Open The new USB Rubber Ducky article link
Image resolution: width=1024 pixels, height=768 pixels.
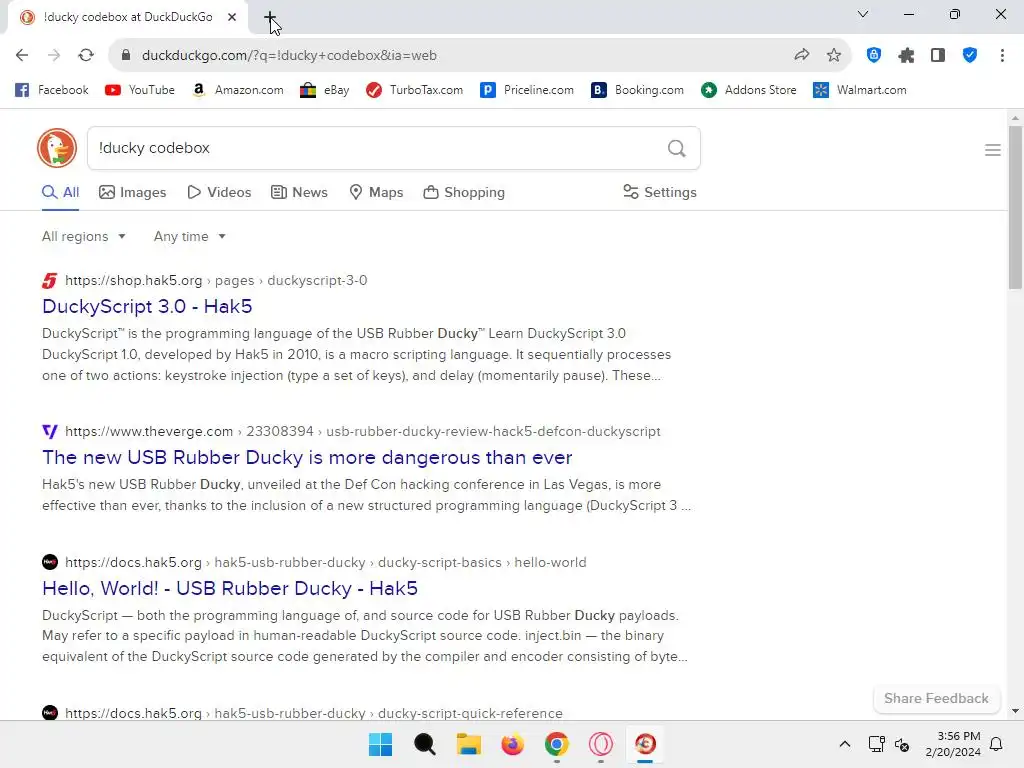pos(307,457)
